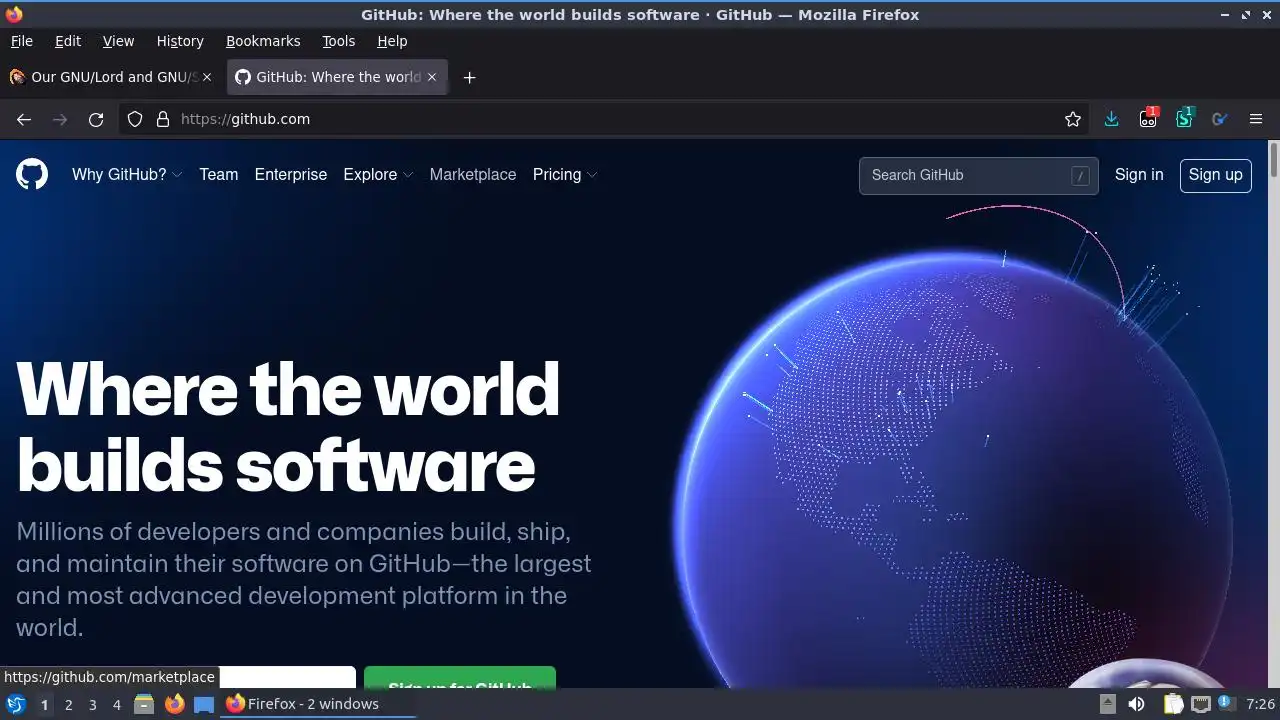The image size is (1280, 720).
Task: Open the Firefox hamburger application menu
Action: coord(1256,119)
